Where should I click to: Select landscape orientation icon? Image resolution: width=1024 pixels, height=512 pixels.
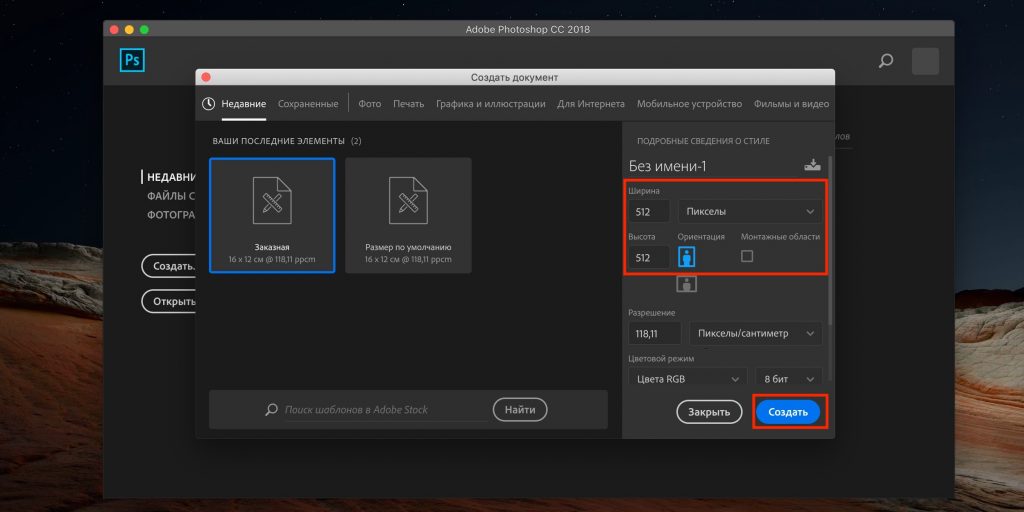pos(687,284)
